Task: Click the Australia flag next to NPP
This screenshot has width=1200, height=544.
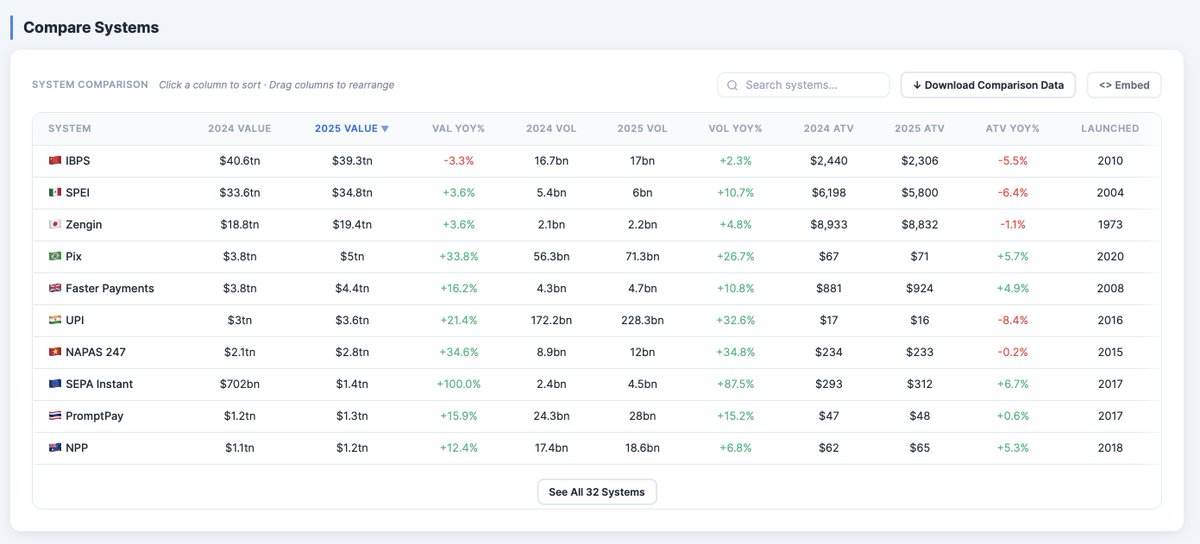Action: (55, 449)
